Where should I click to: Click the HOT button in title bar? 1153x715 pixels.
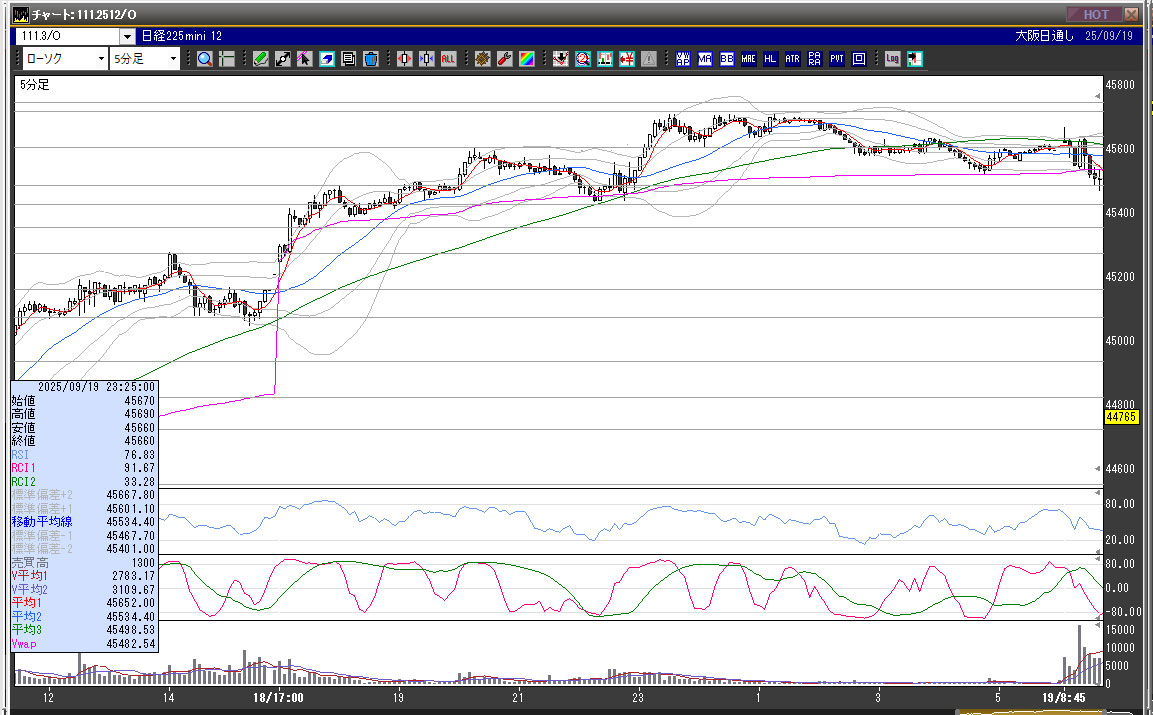tap(1094, 14)
